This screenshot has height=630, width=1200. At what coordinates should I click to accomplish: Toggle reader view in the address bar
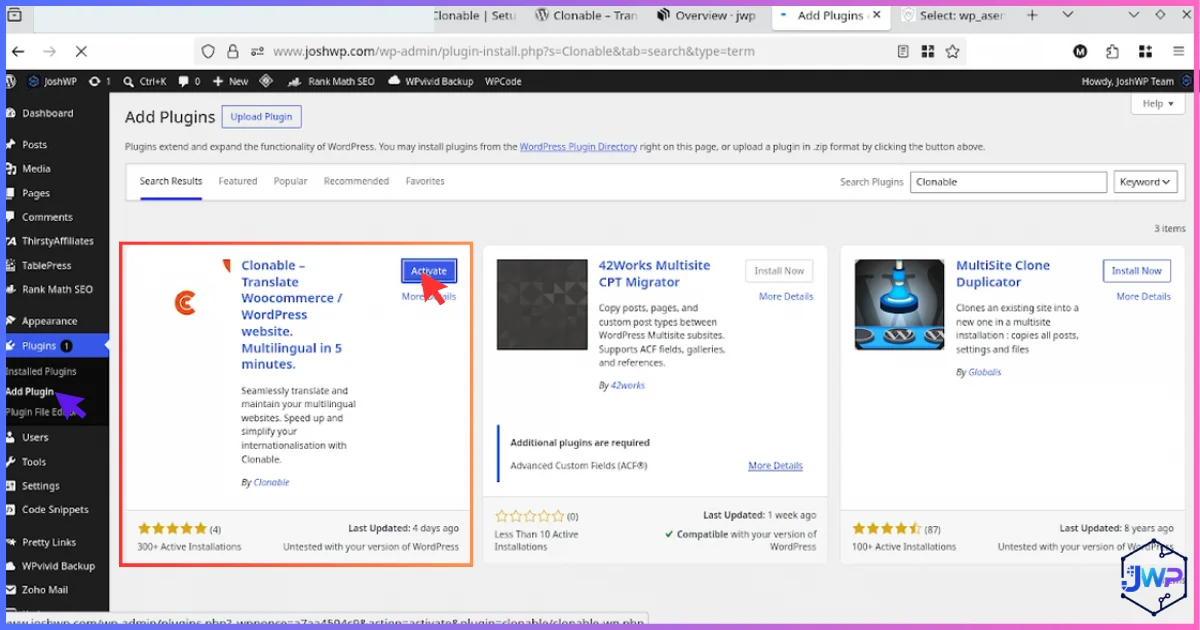tap(903, 51)
